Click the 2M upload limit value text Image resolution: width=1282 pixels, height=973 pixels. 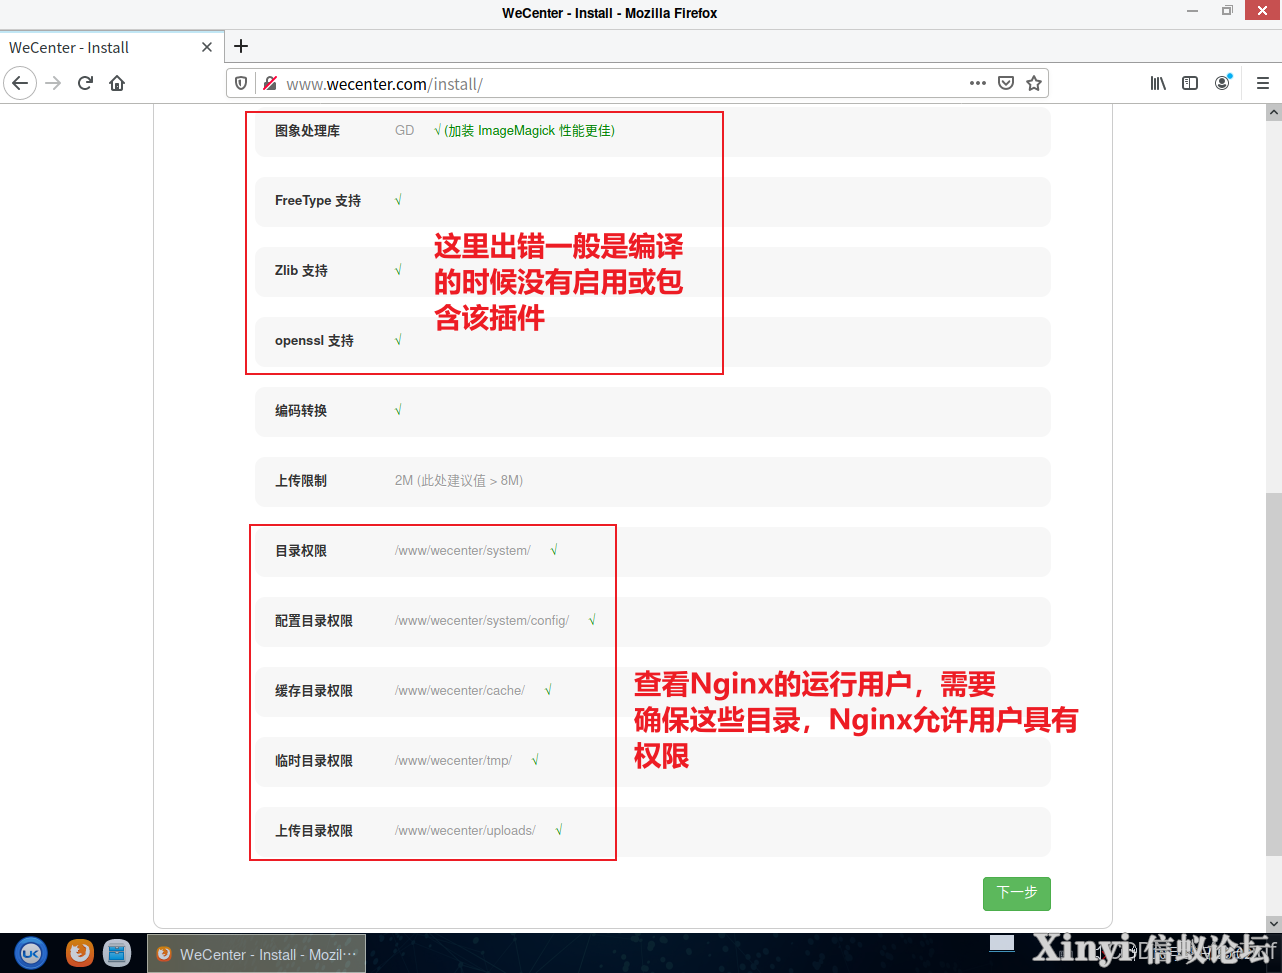(459, 481)
